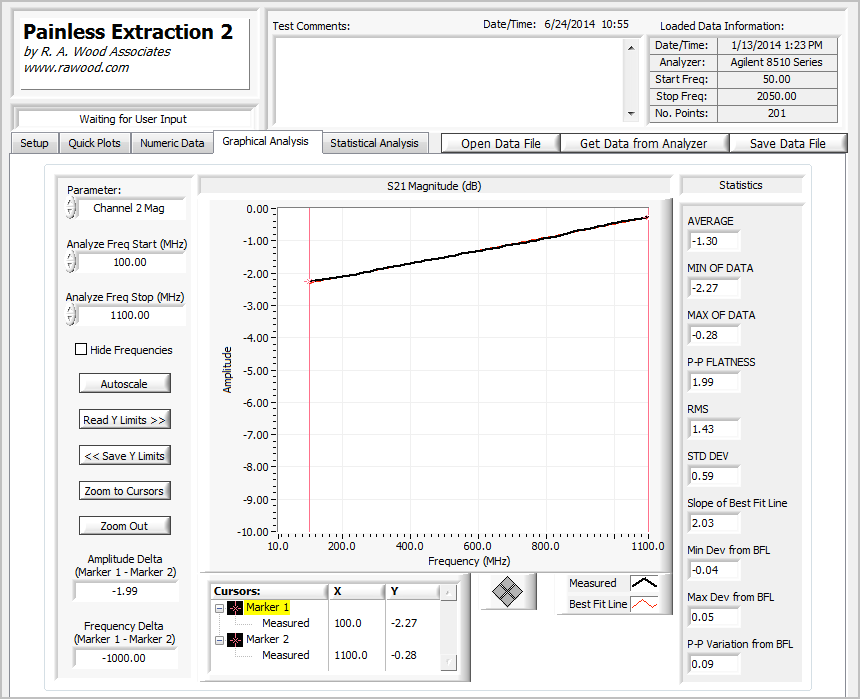Open the Setup tab
The height and width of the screenshot is (699, 860).
coord(34,143)
